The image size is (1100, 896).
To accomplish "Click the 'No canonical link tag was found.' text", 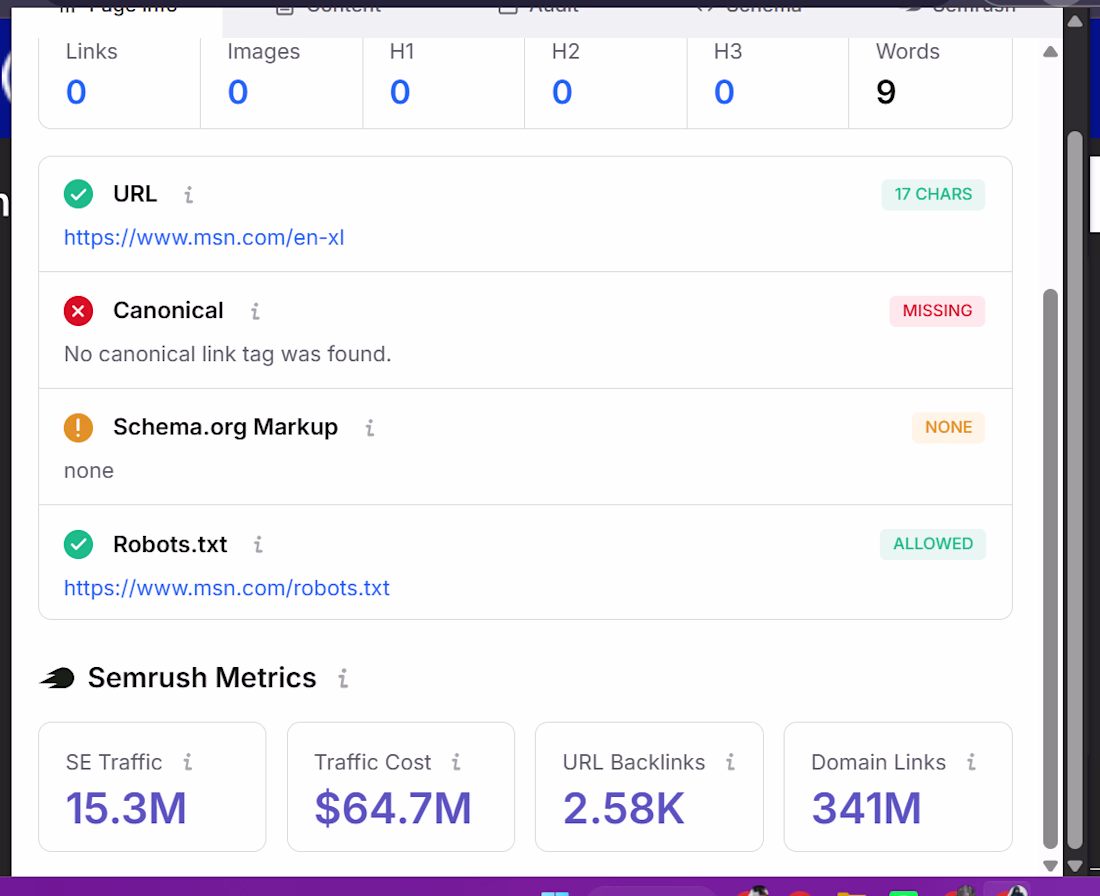I will tap(227, 354).
